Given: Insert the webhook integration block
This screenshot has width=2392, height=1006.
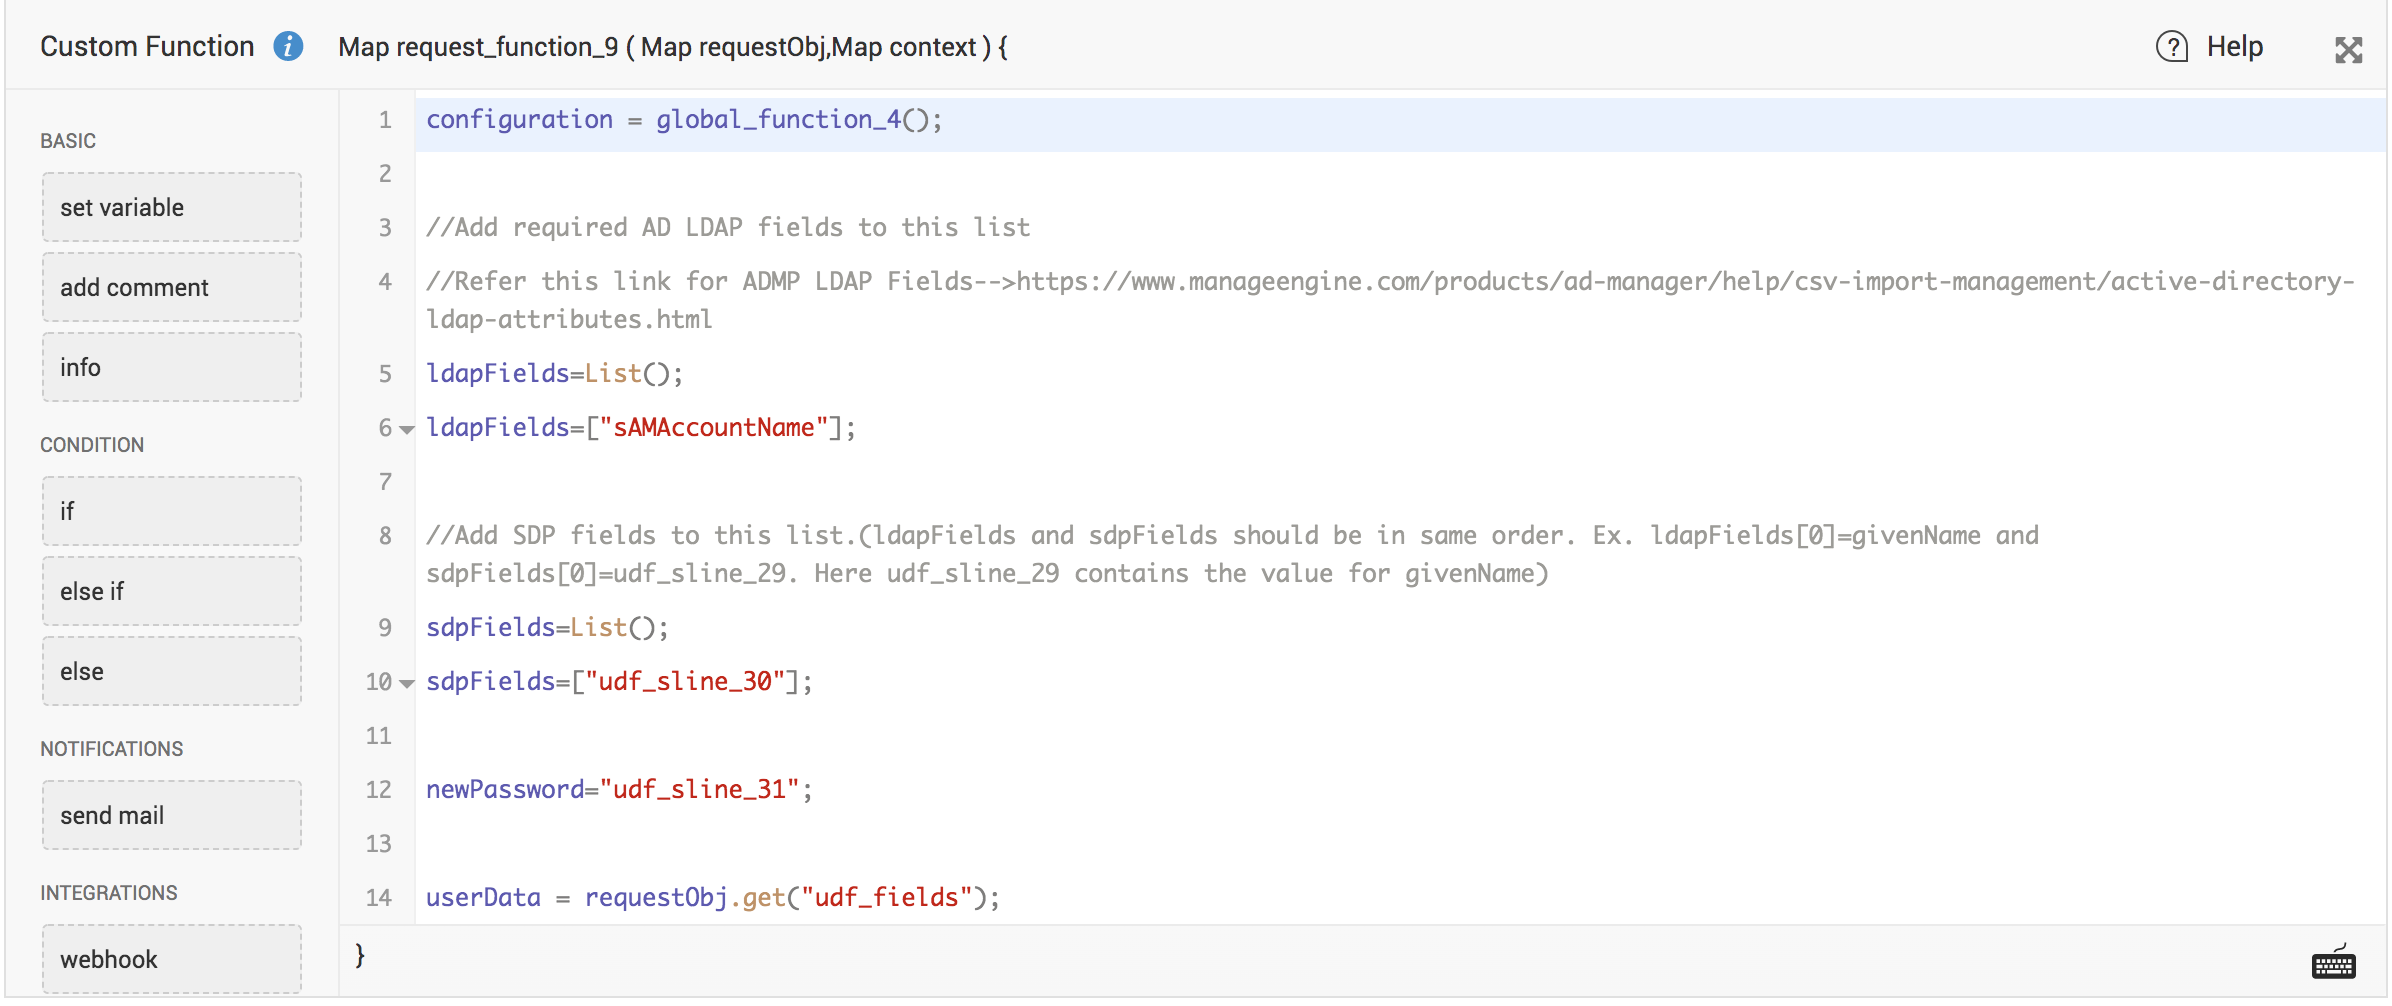Looking at the screenshot, I should pos(171,960).
